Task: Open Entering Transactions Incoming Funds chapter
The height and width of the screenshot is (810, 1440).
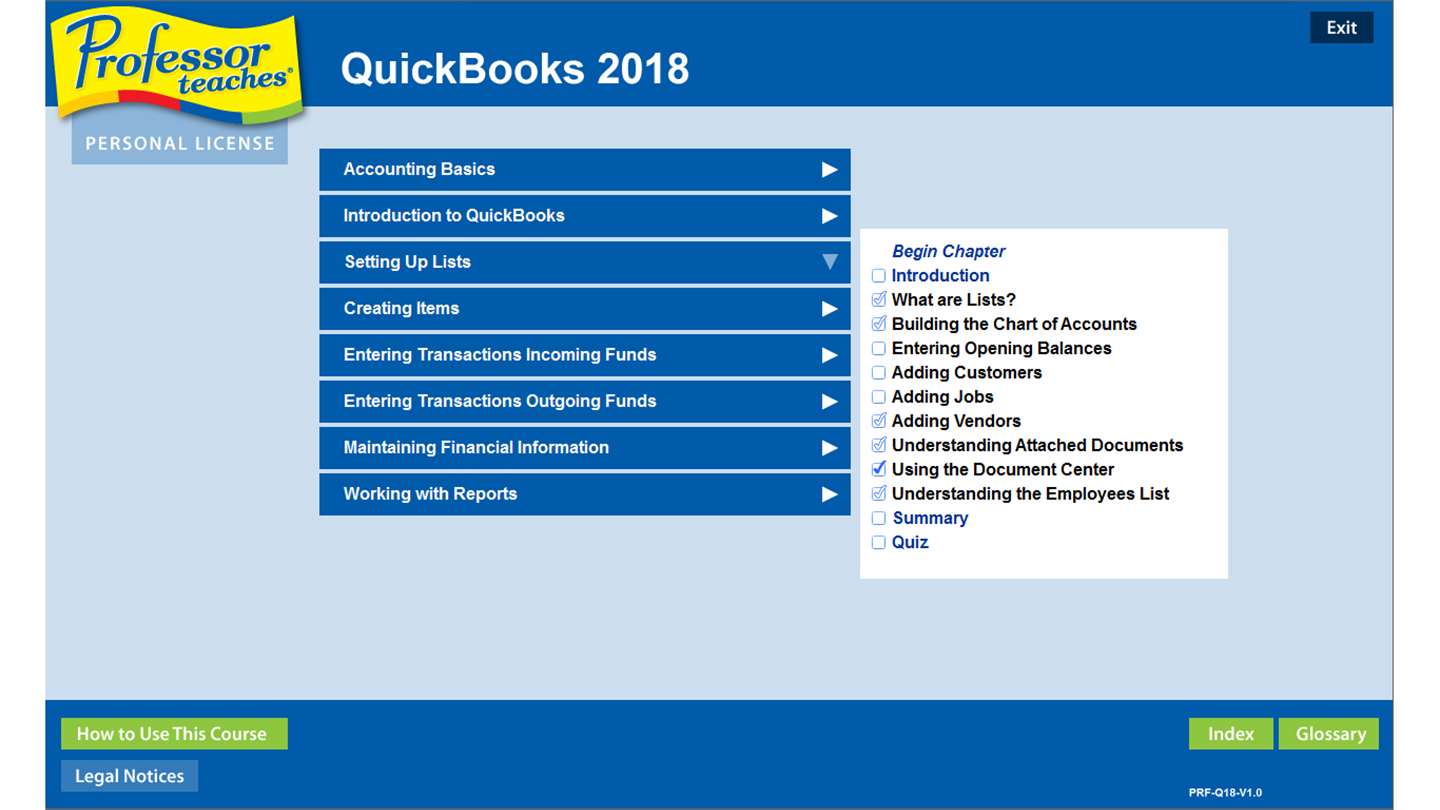Action: point(585,355)
